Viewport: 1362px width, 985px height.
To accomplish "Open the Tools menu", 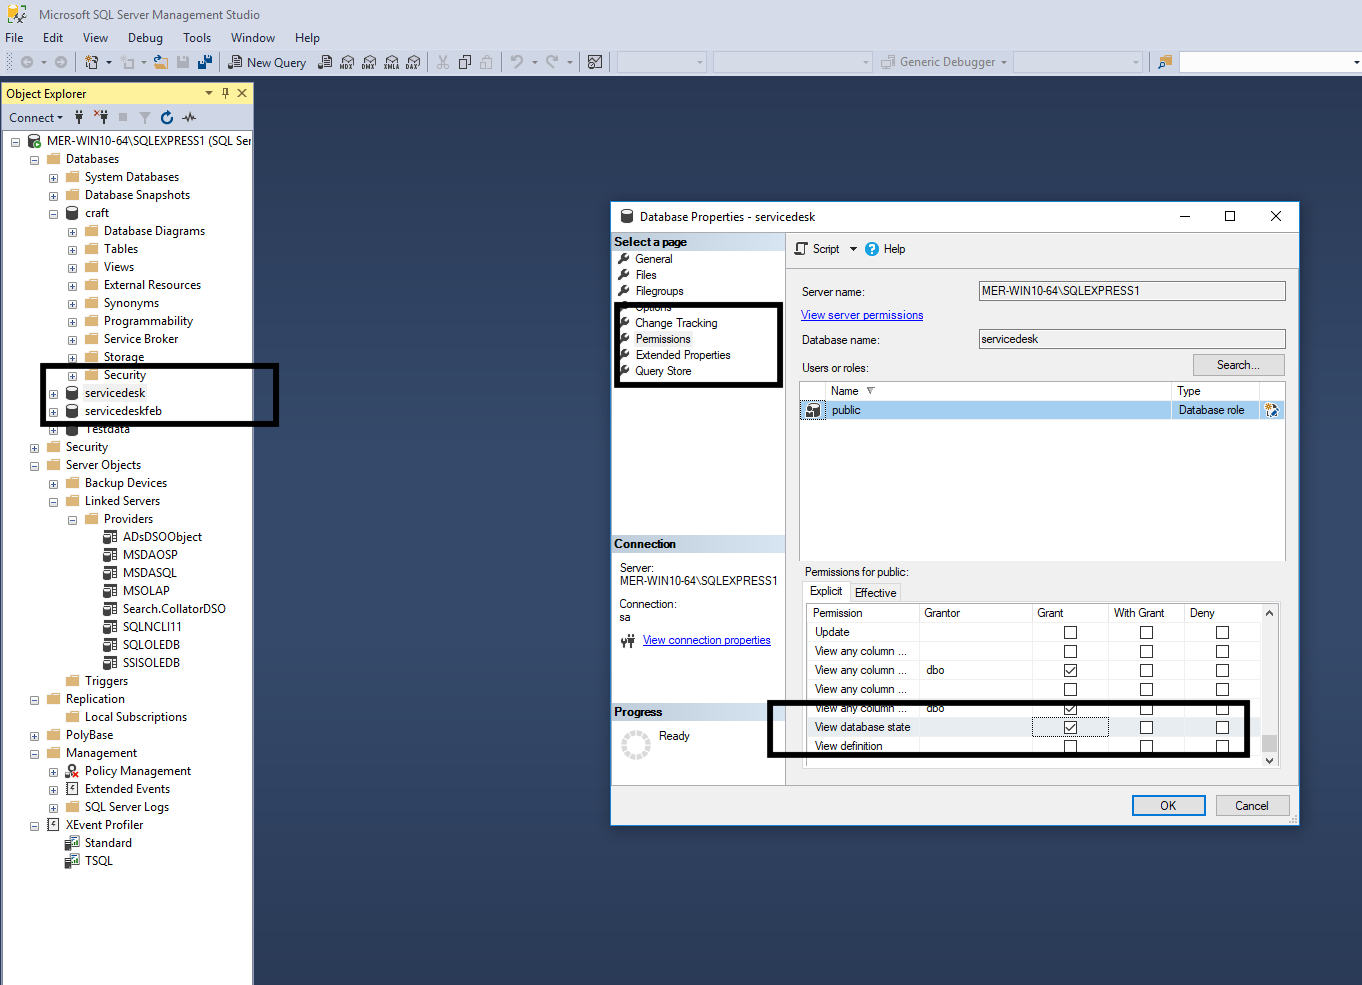I will 197,38.
